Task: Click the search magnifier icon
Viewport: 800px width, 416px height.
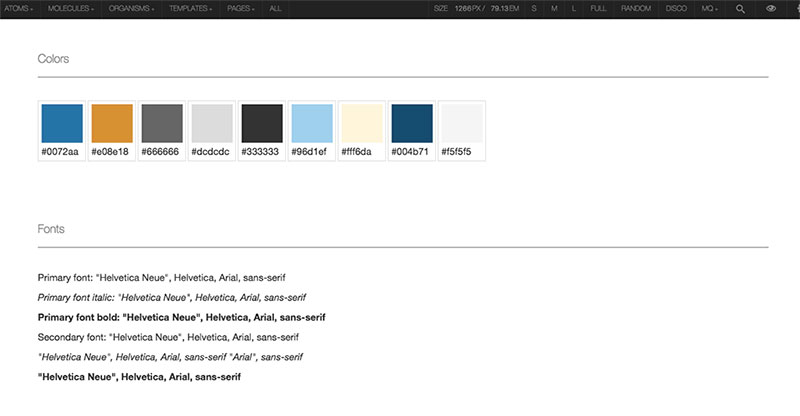Action: pyautogui.click(x=740, y=8)
